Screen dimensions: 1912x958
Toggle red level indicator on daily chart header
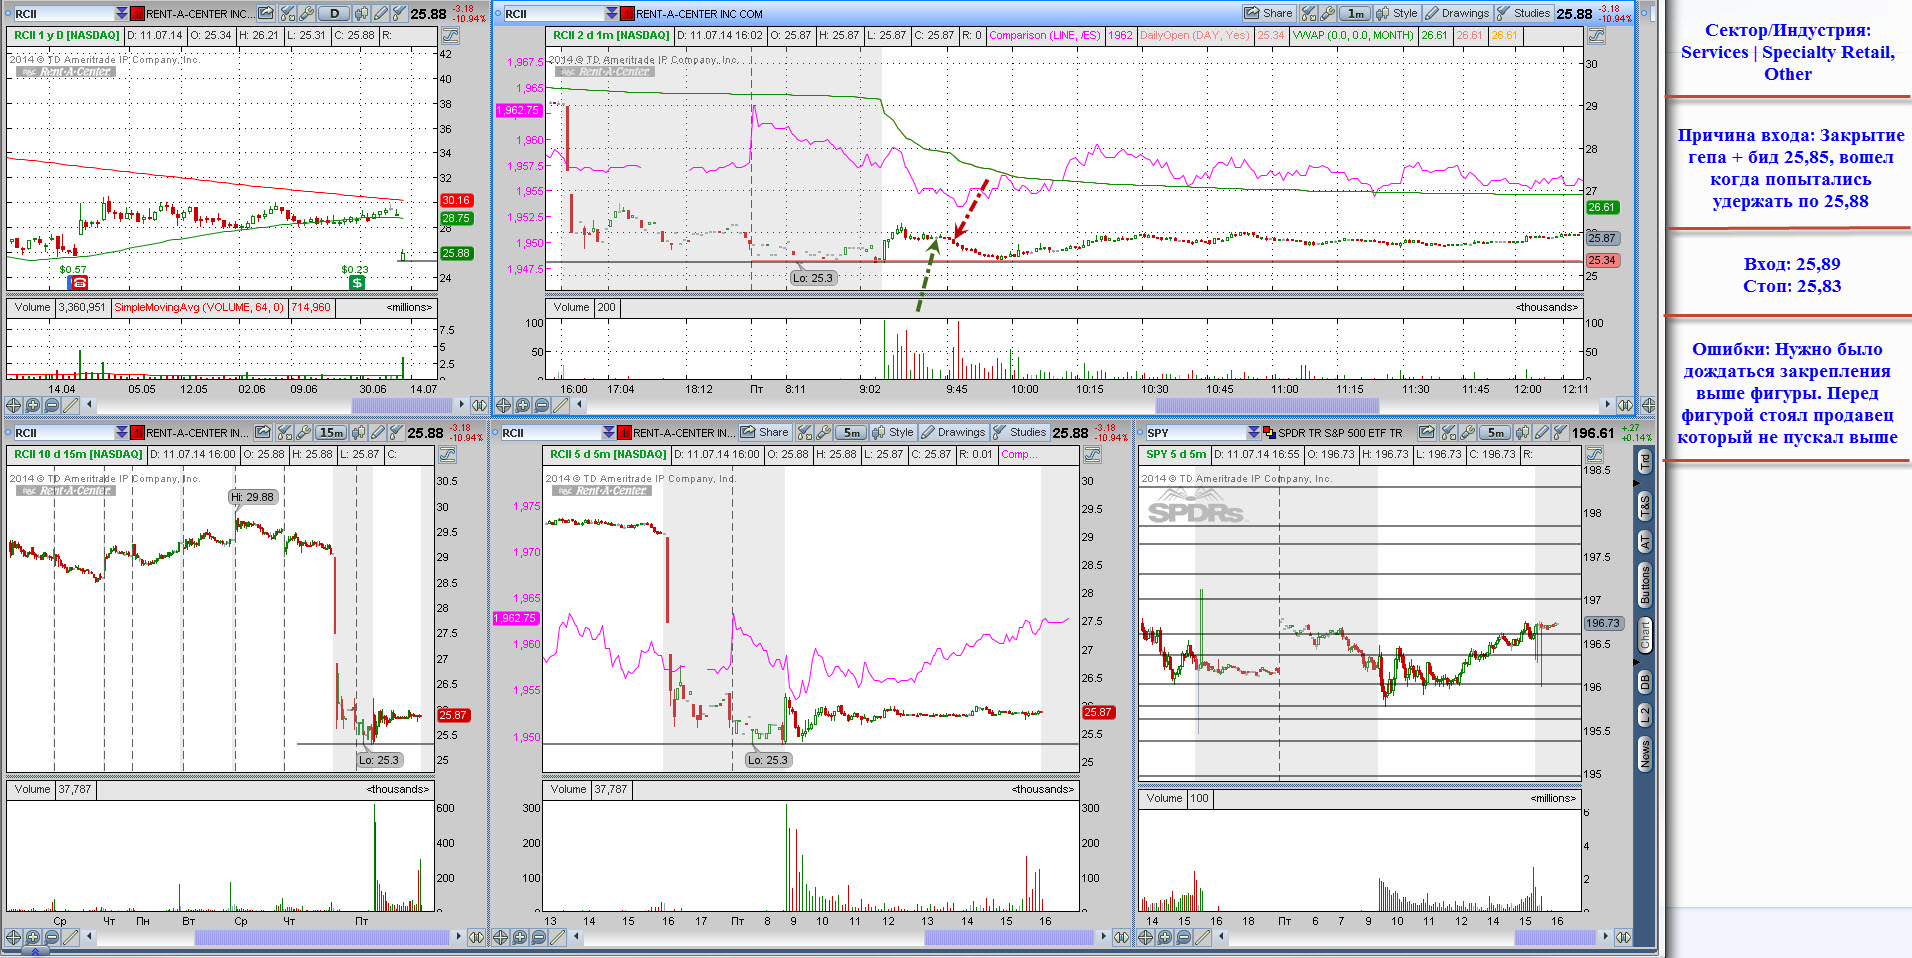(x=137, y=13)
